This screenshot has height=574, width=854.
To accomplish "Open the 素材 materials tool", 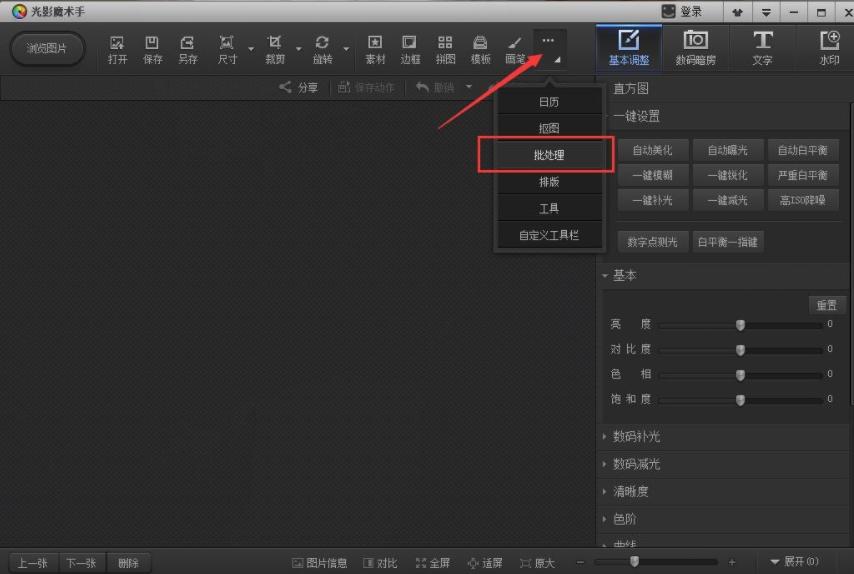I will 375,50.
